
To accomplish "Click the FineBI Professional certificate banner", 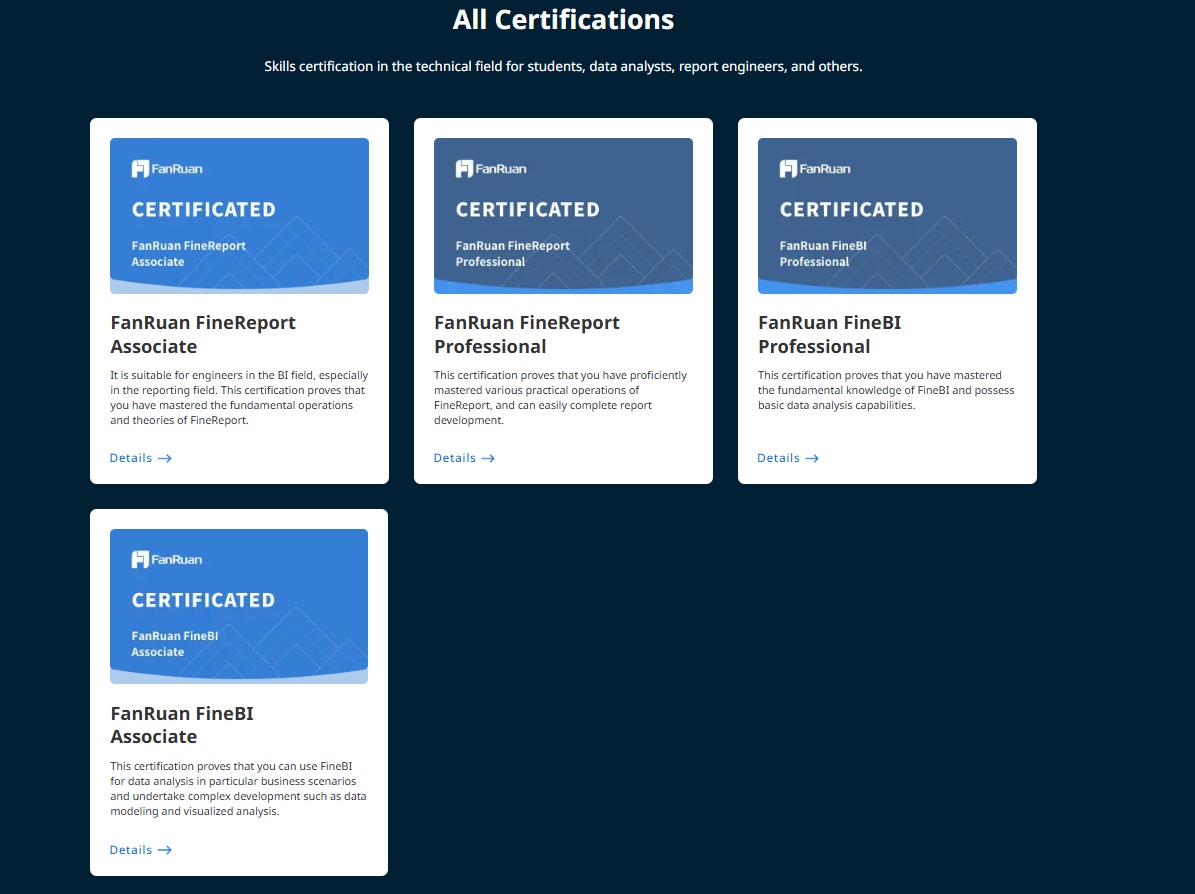I will tap(887, 216).
